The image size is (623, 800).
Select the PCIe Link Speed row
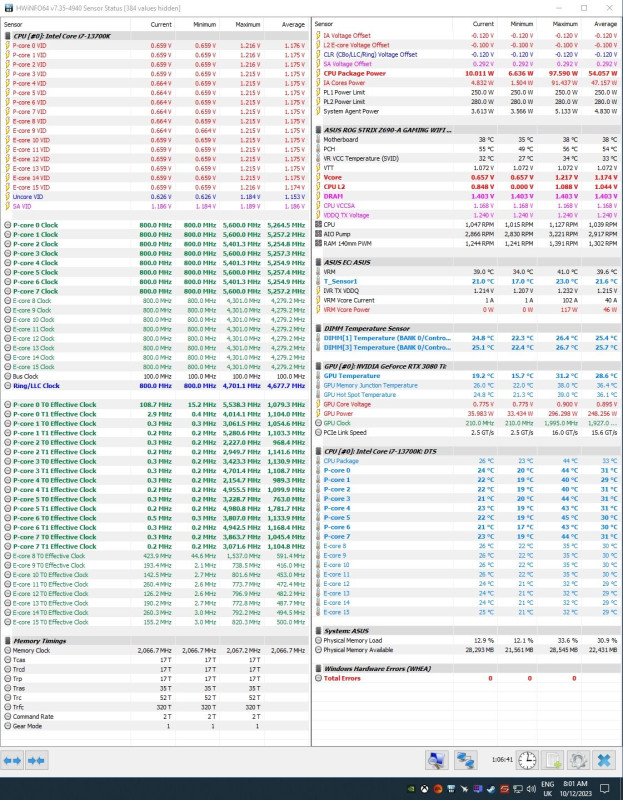tap(466, 433)
